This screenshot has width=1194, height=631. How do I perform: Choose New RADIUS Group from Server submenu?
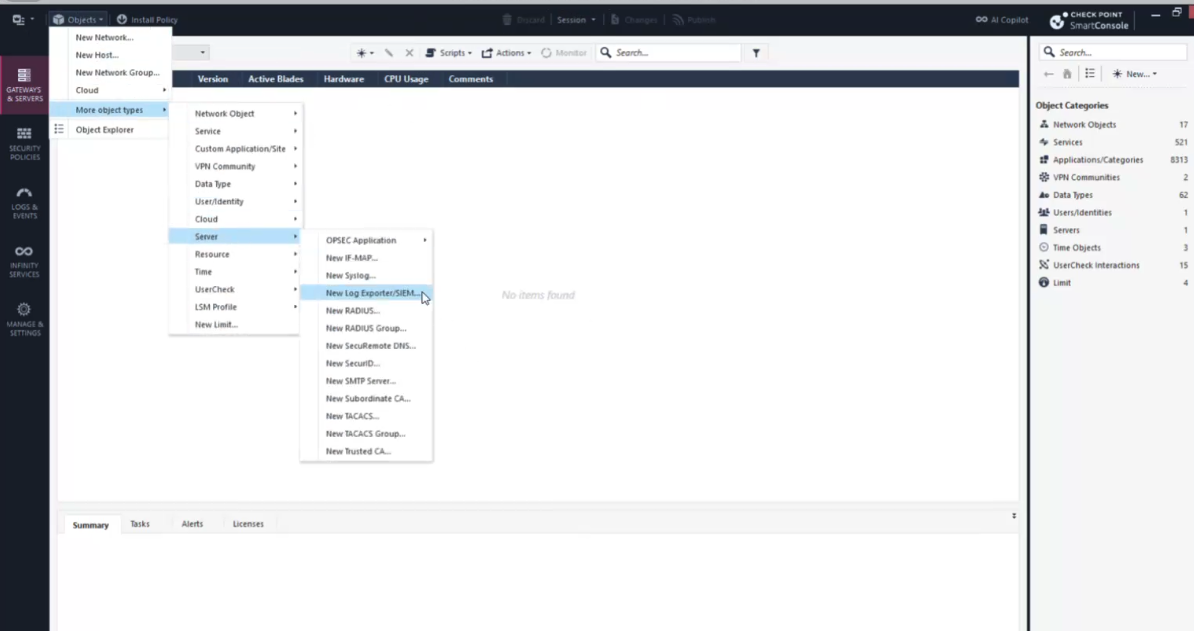tap(366, 328)
